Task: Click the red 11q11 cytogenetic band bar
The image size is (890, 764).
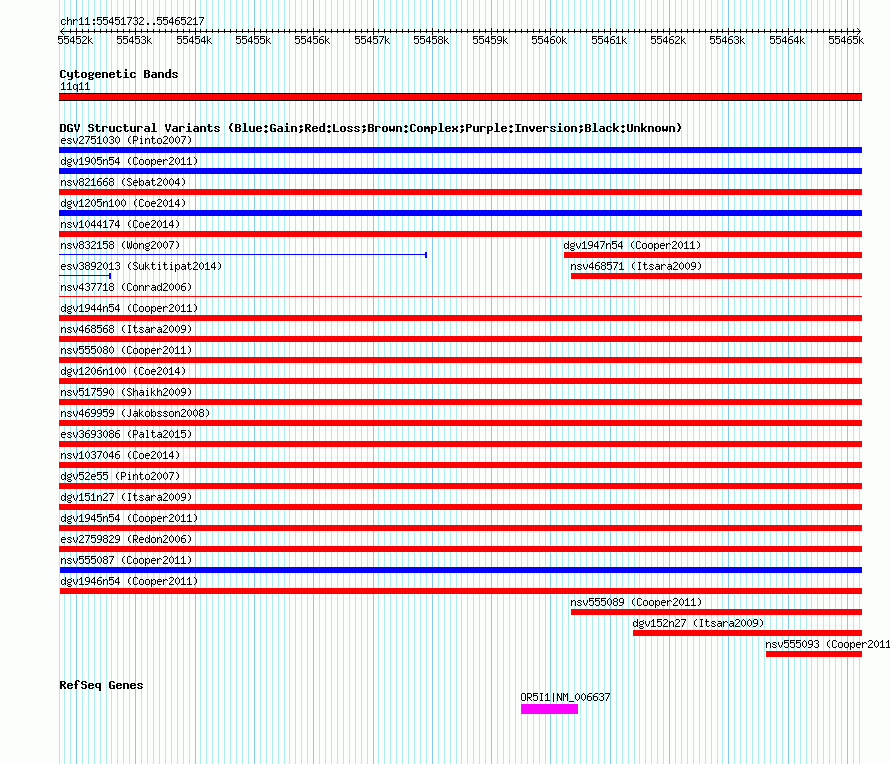Action: click(460, 97)
